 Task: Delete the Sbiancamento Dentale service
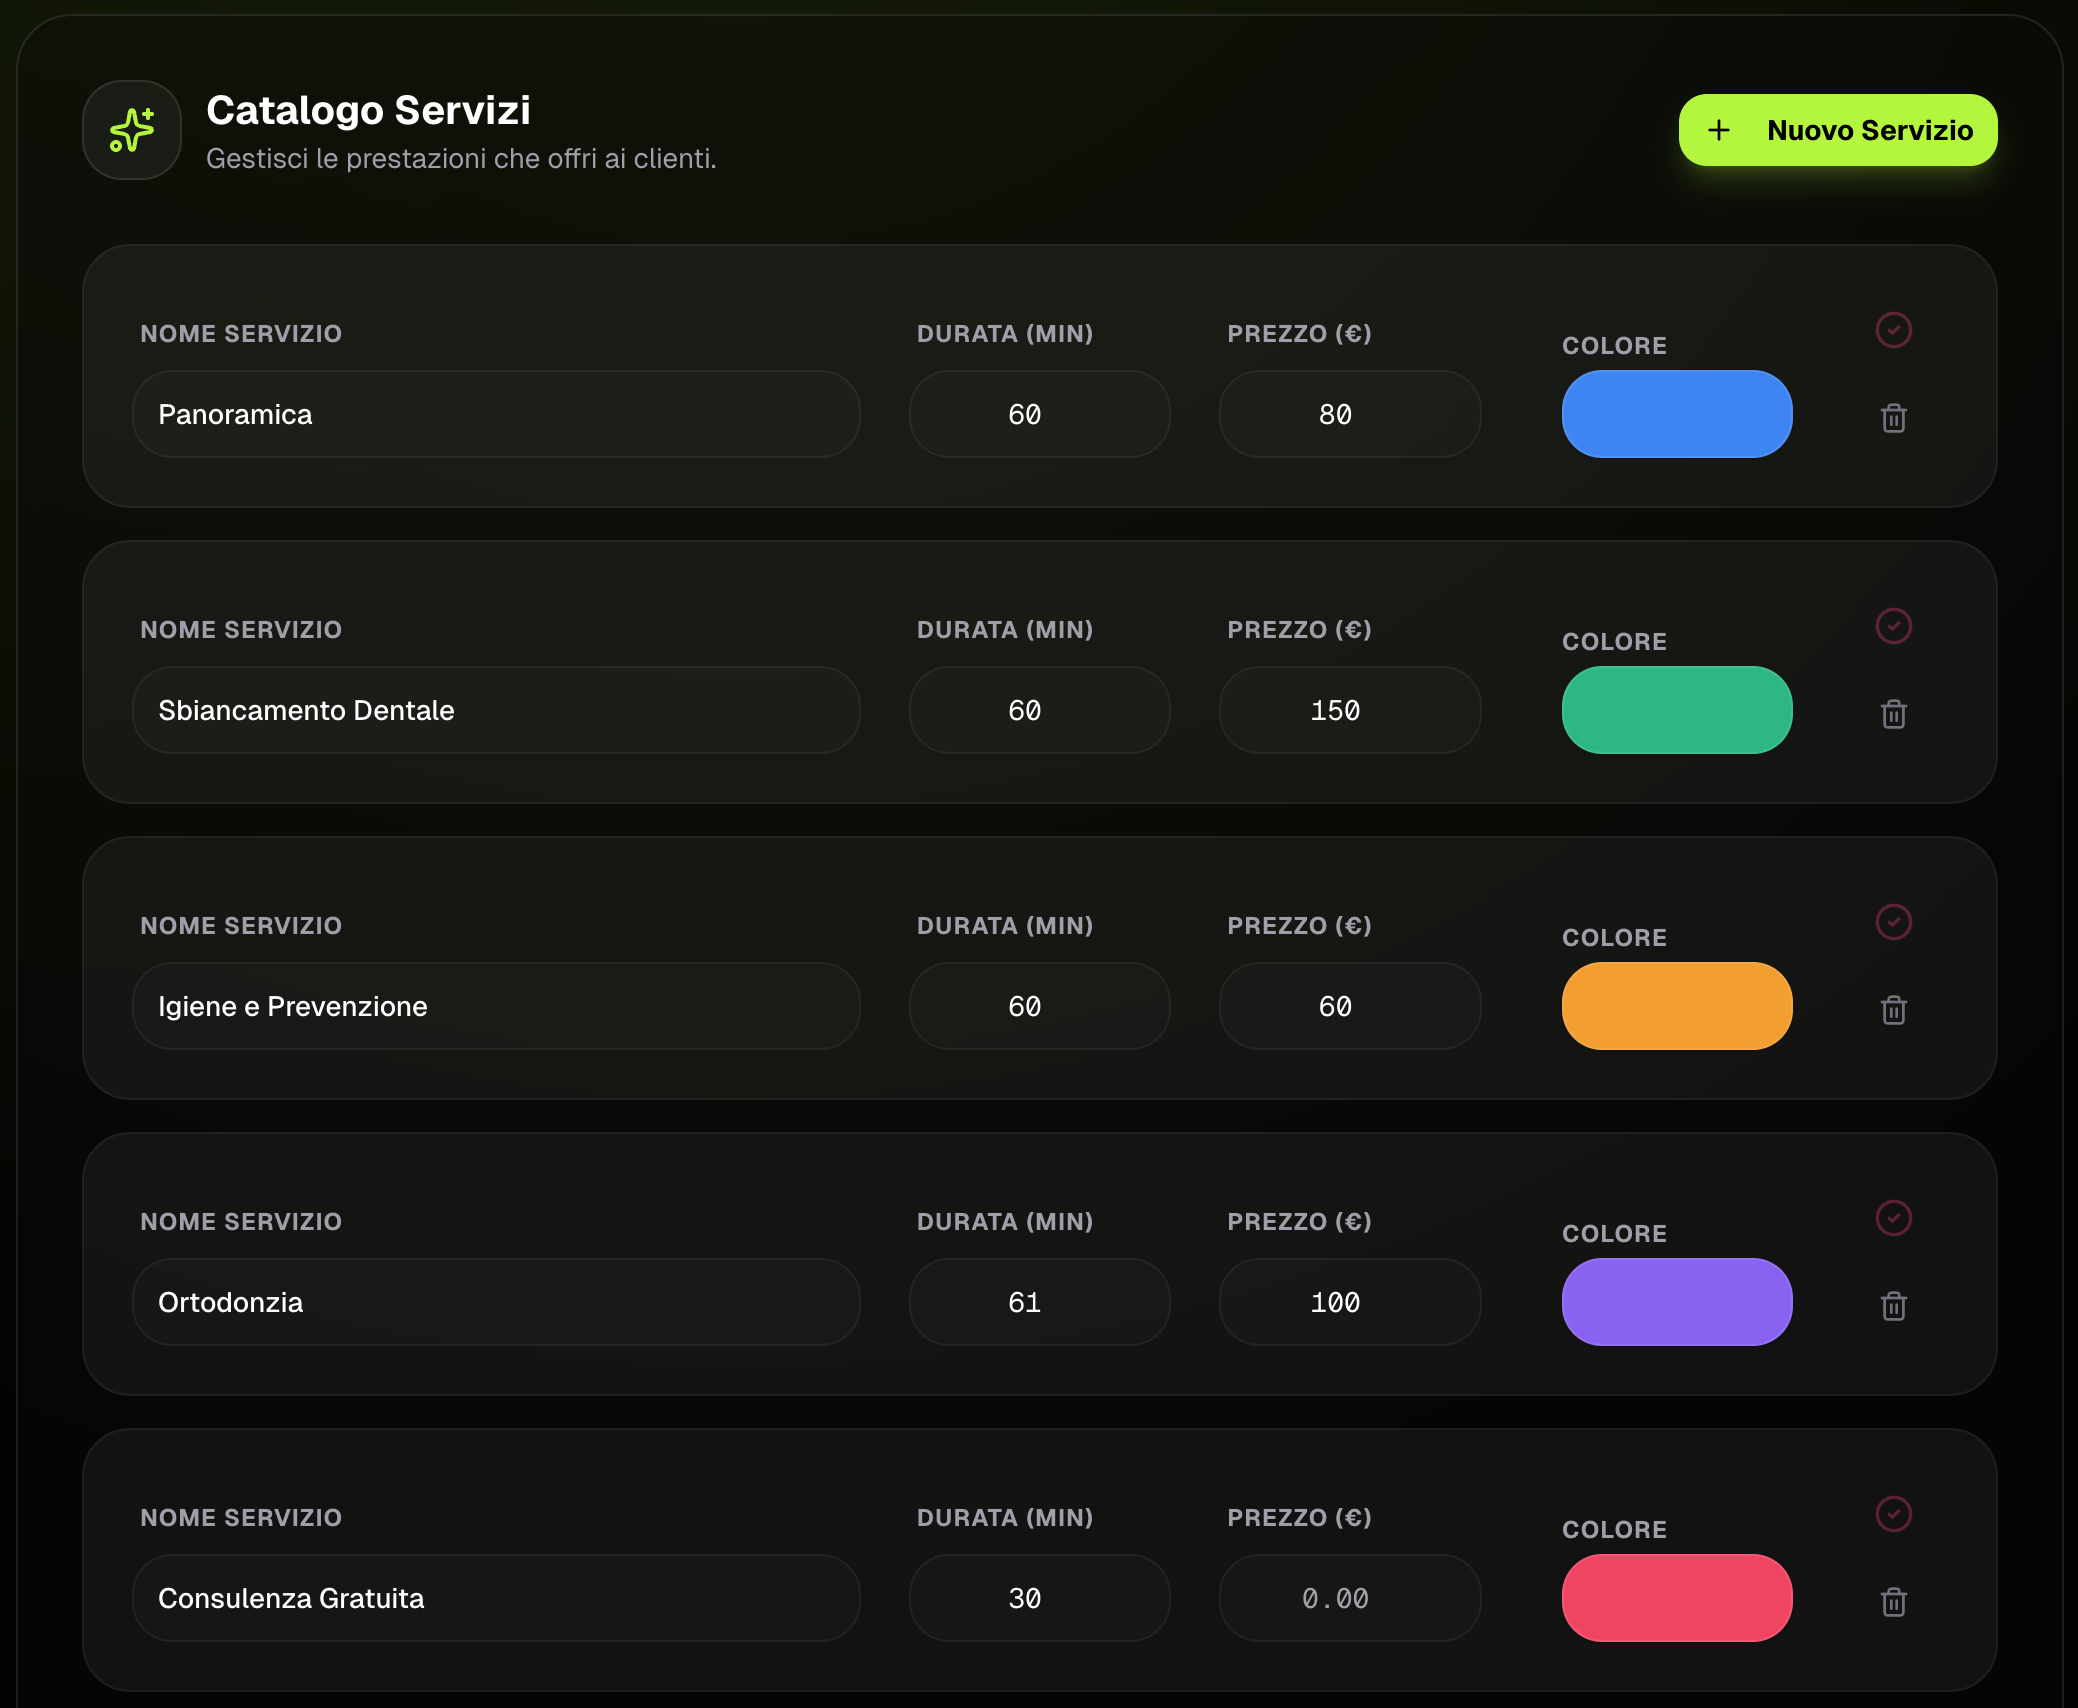click(x=1893, y=714)
